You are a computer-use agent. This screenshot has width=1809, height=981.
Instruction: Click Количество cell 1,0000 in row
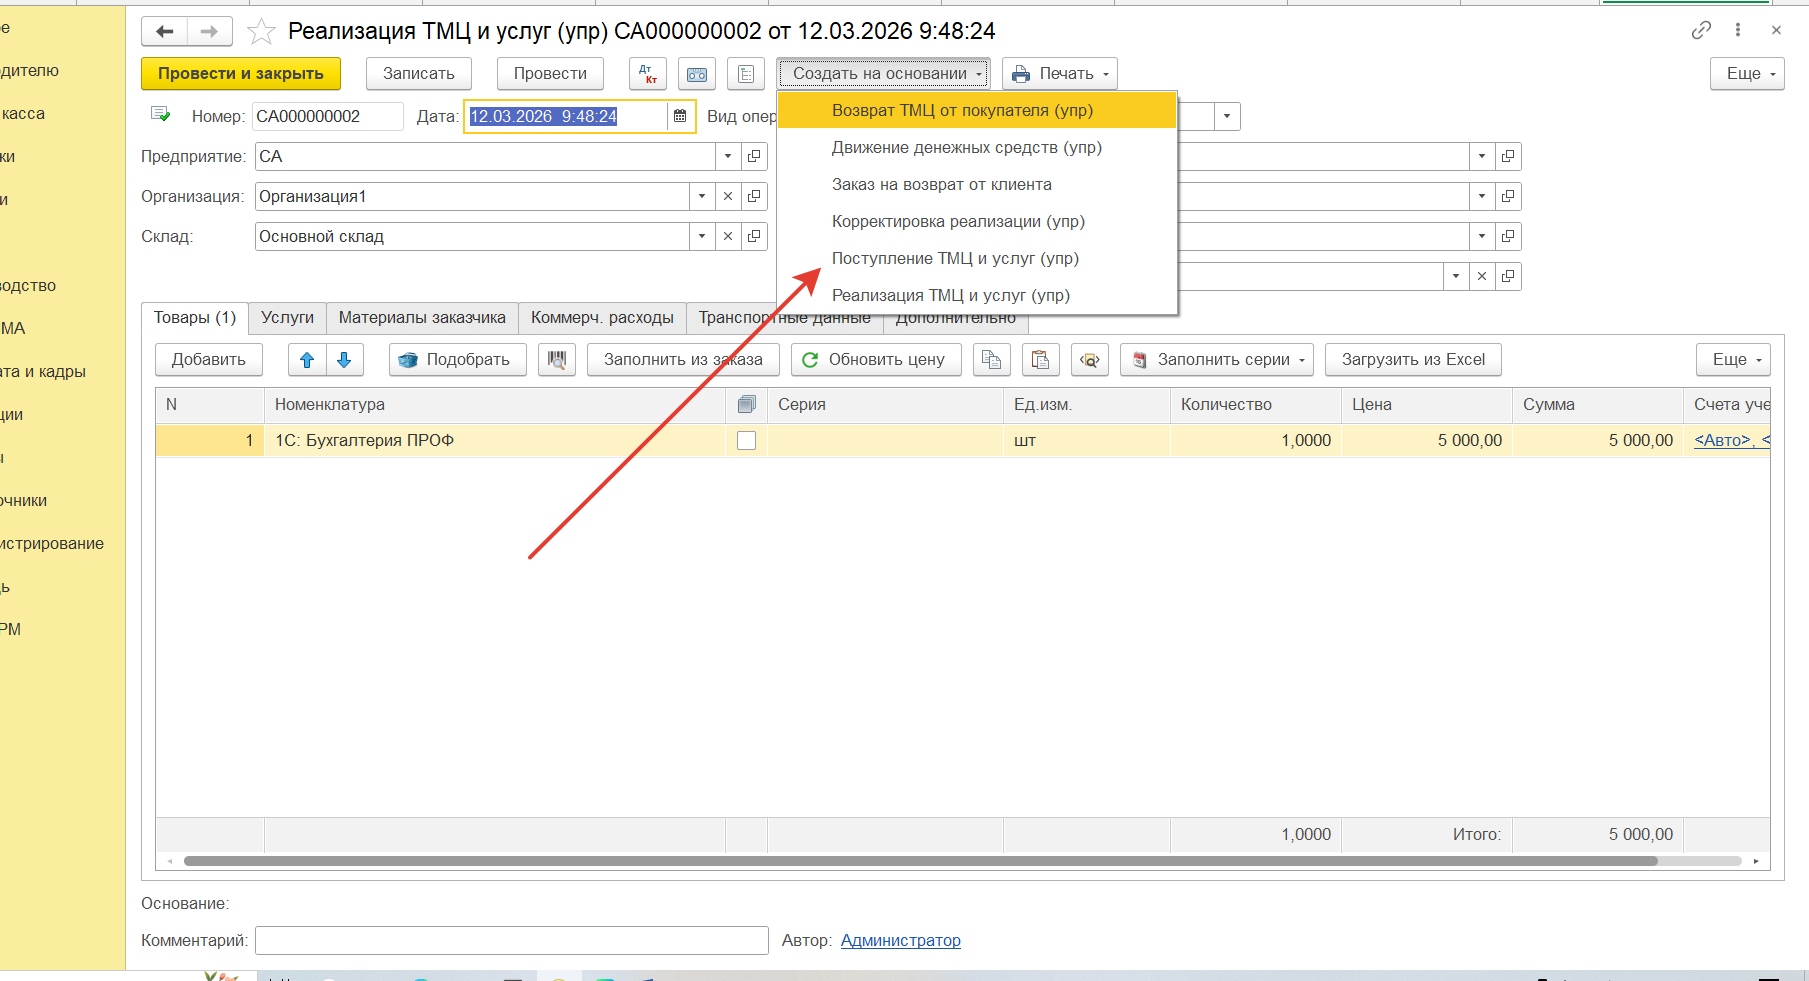[x=1256, y=441]
